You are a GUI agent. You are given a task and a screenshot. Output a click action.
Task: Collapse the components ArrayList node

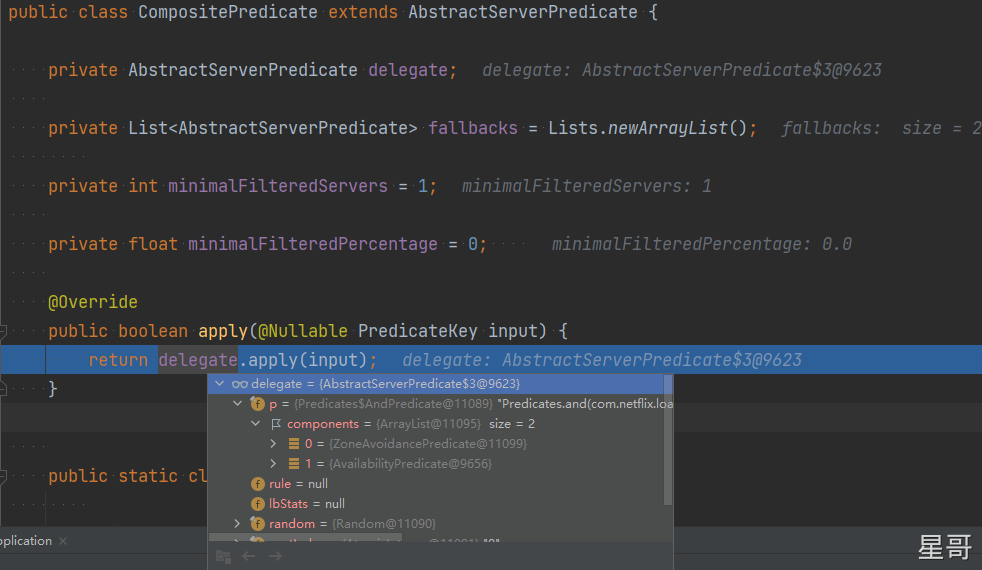click(256, 424)
